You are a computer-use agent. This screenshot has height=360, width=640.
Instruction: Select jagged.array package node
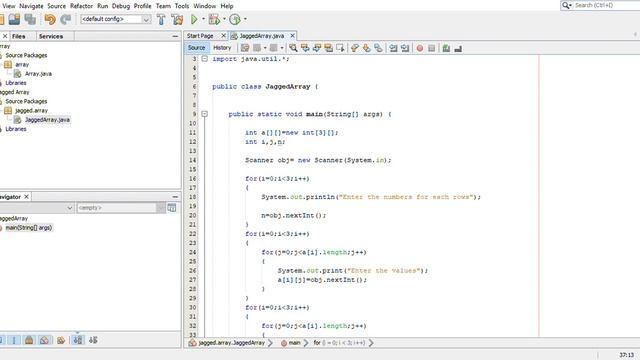click(31, 111)
